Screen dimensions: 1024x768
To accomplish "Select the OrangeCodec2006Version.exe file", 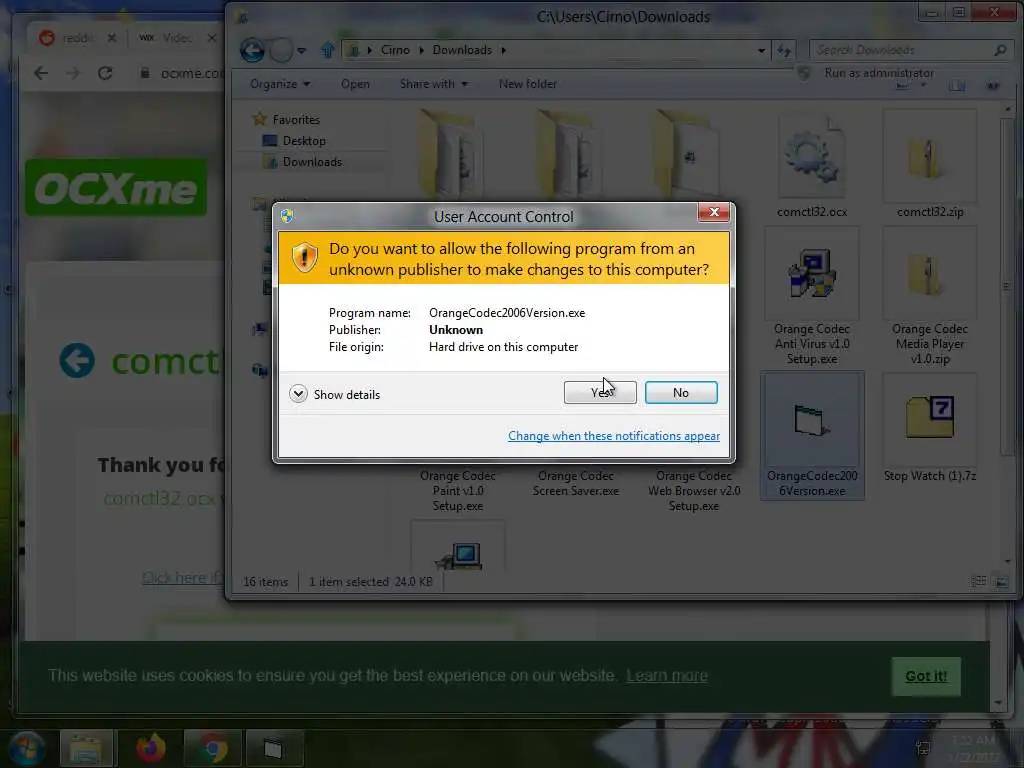I will tap(812, 435).
